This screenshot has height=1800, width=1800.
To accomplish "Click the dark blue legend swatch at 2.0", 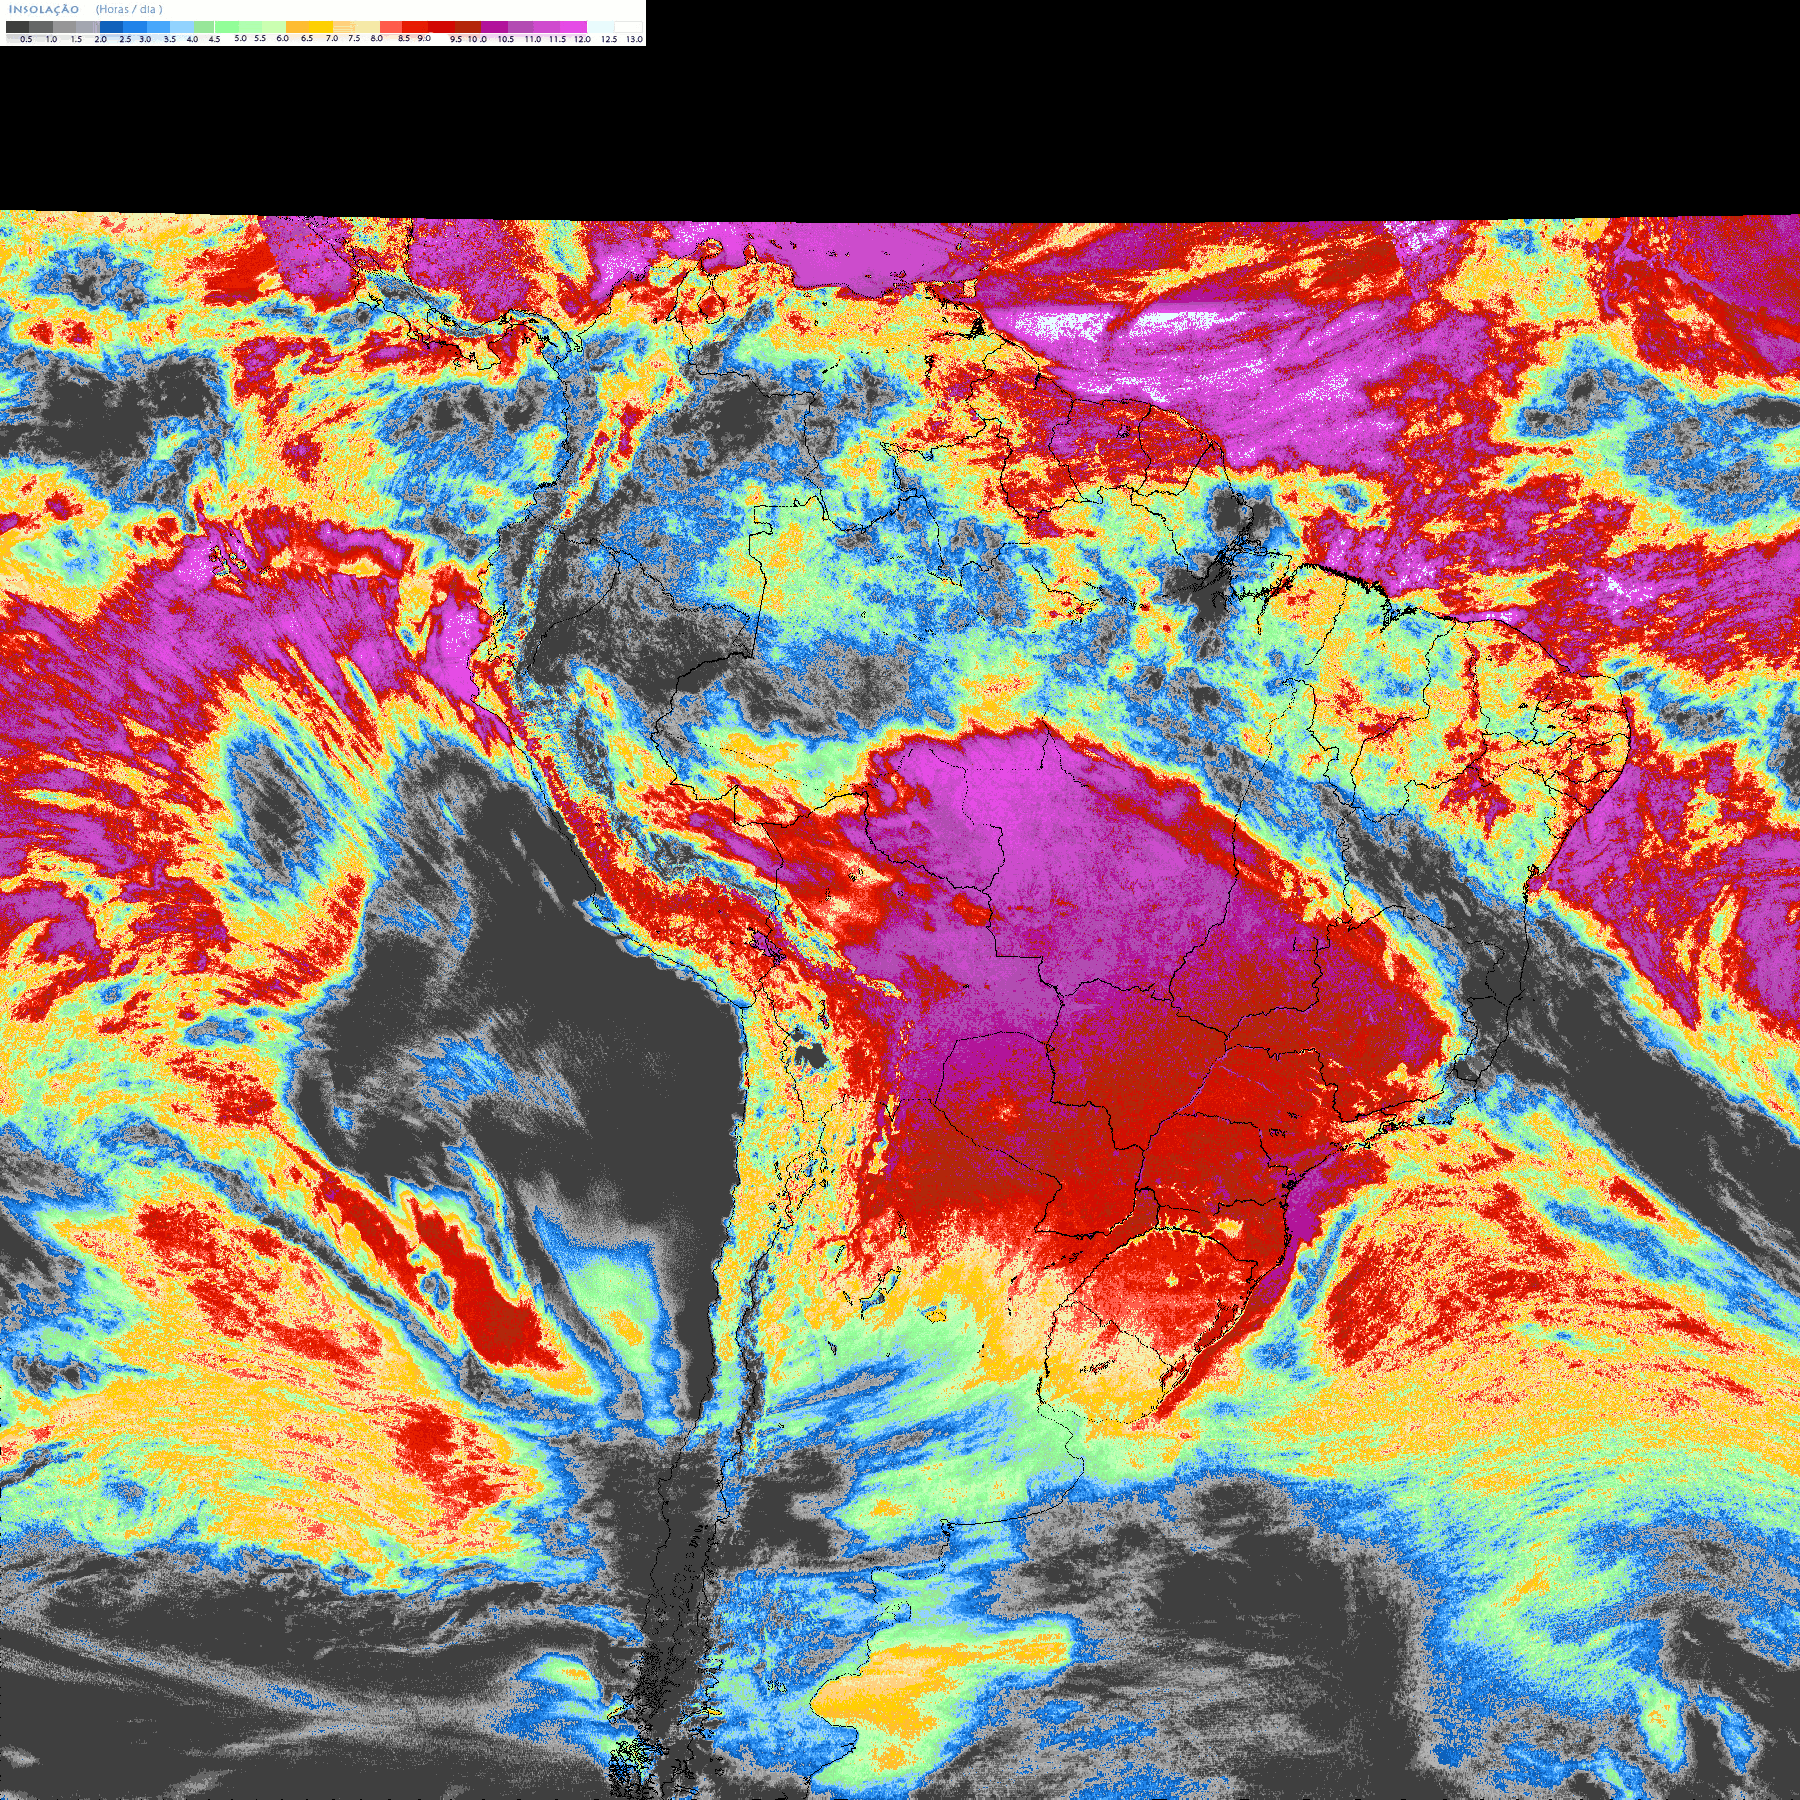I will tap(111, 27).
